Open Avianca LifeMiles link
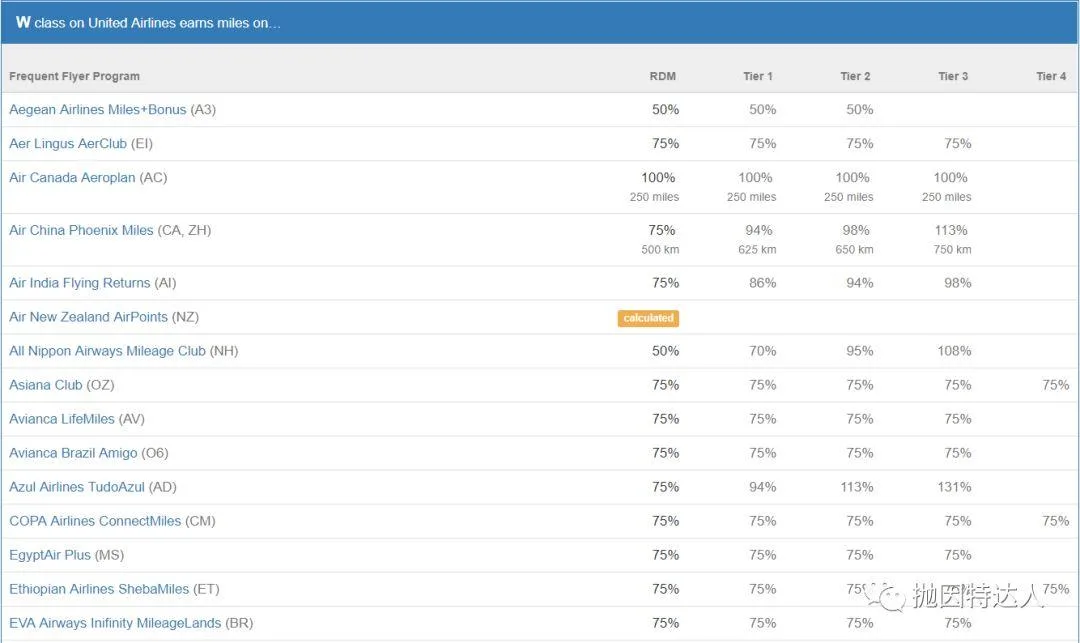Image resolution: width=1080 pixels, height=643 pixels. tap(62, 419)
